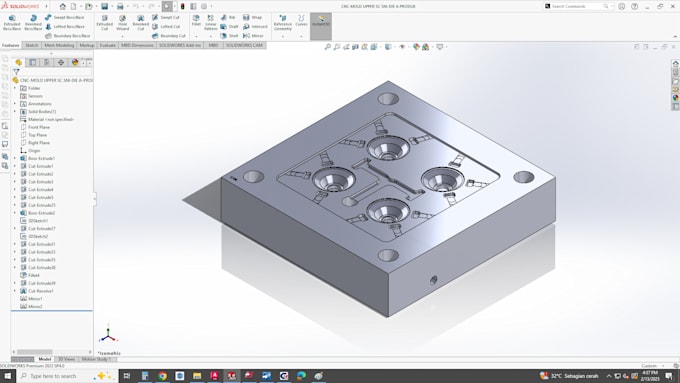This screenshot has height=383, width=680.
Task: Select the Extruded Boss/Base tool
Action: click(12, 23)
